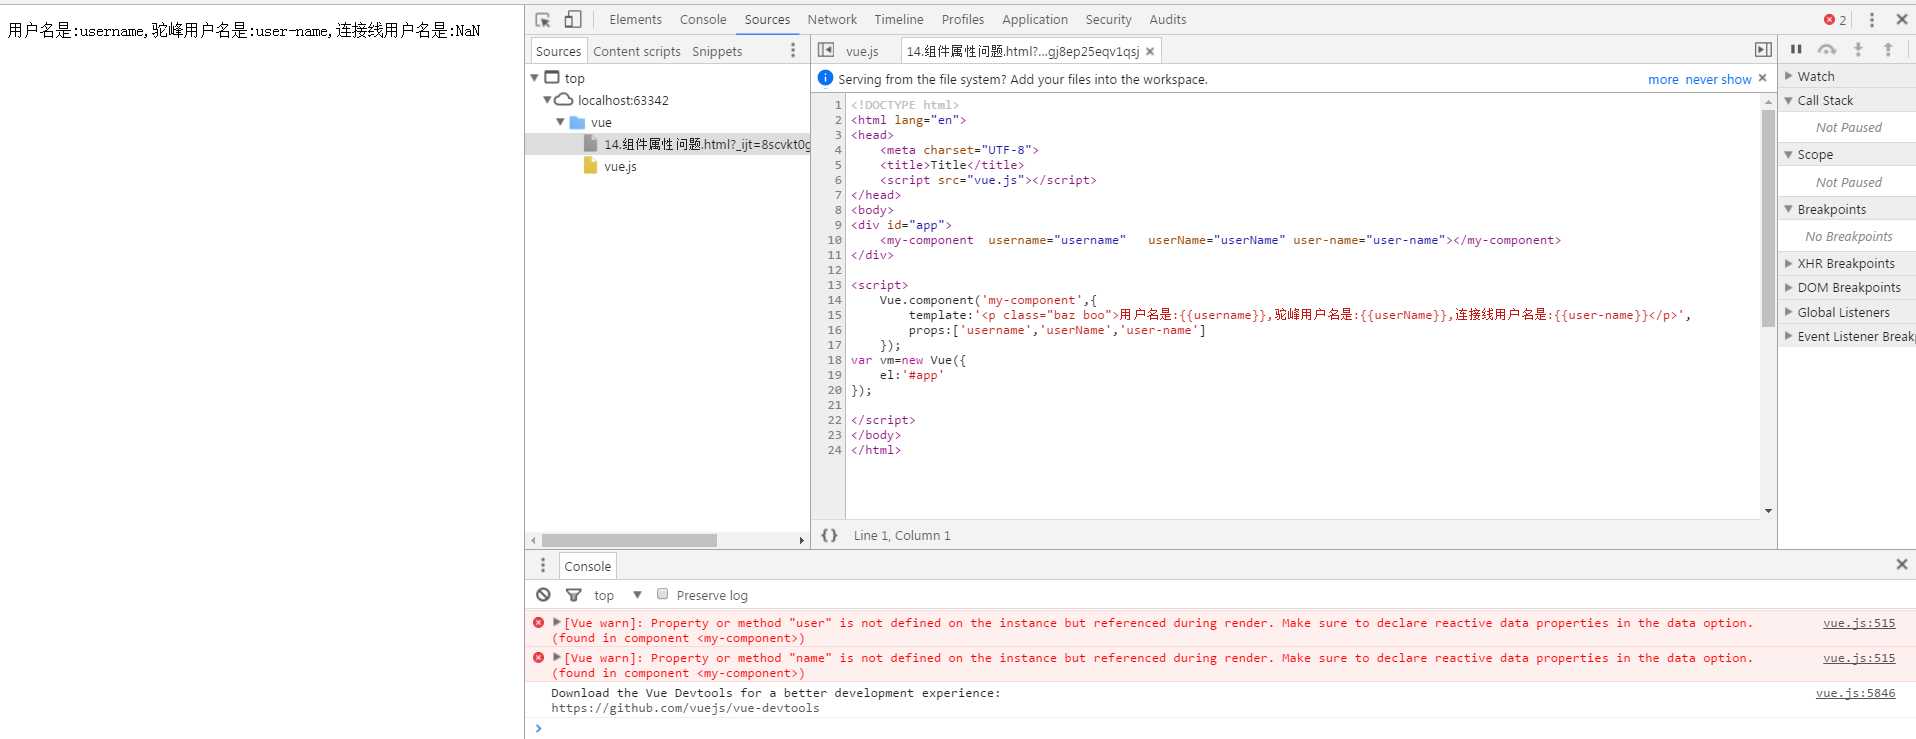Collapse the top frame tree node

point(534,78)
